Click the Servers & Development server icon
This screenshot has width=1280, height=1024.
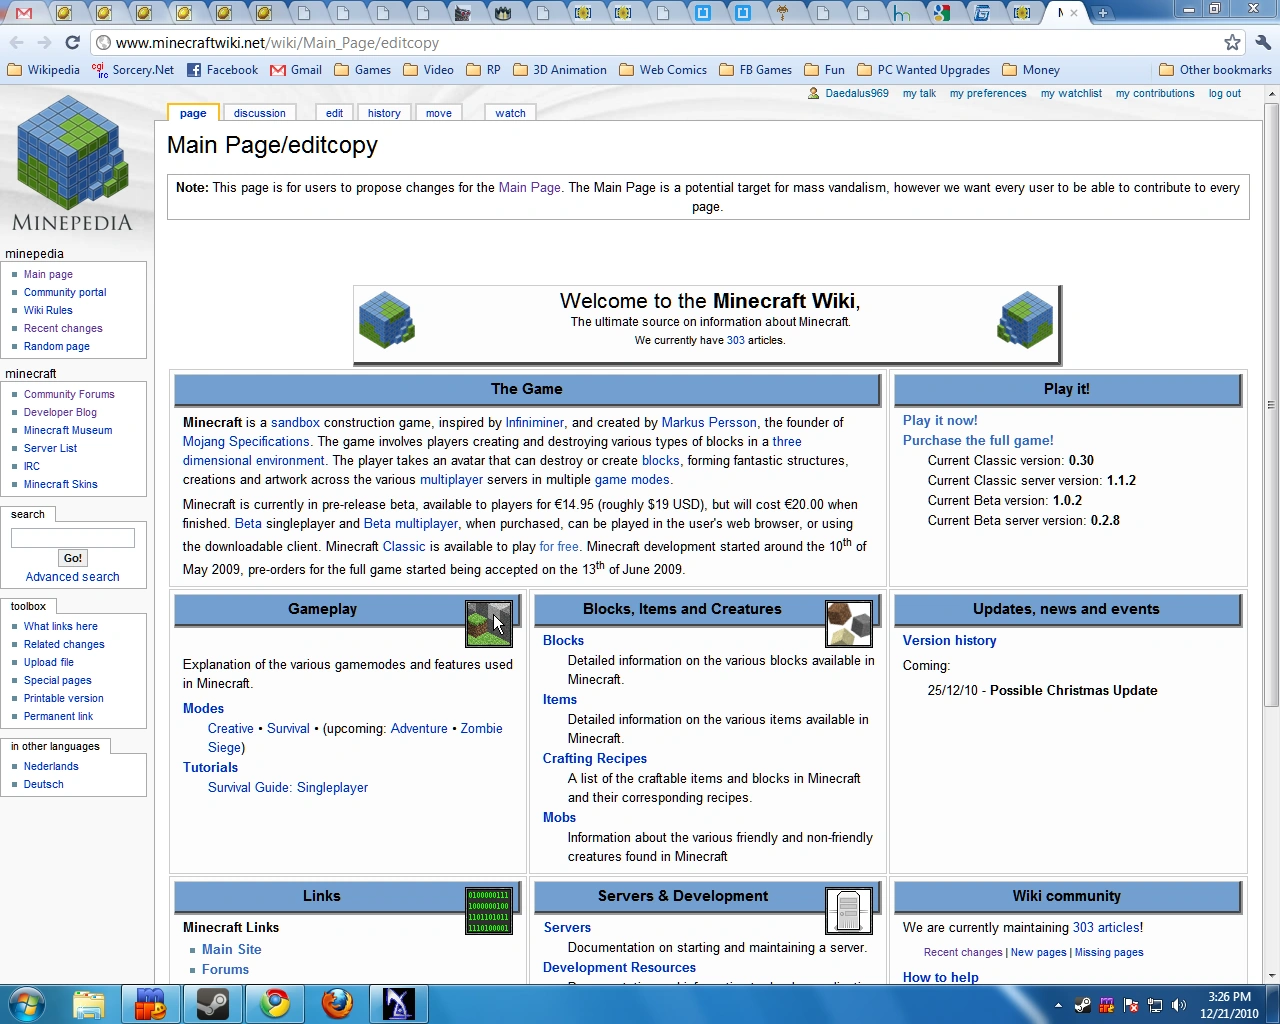pyautogui.click(x=849, y=911)
